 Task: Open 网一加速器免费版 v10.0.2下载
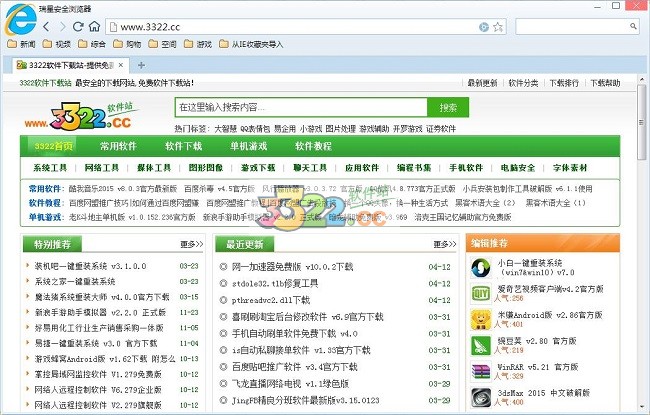(x=292, y=267)
